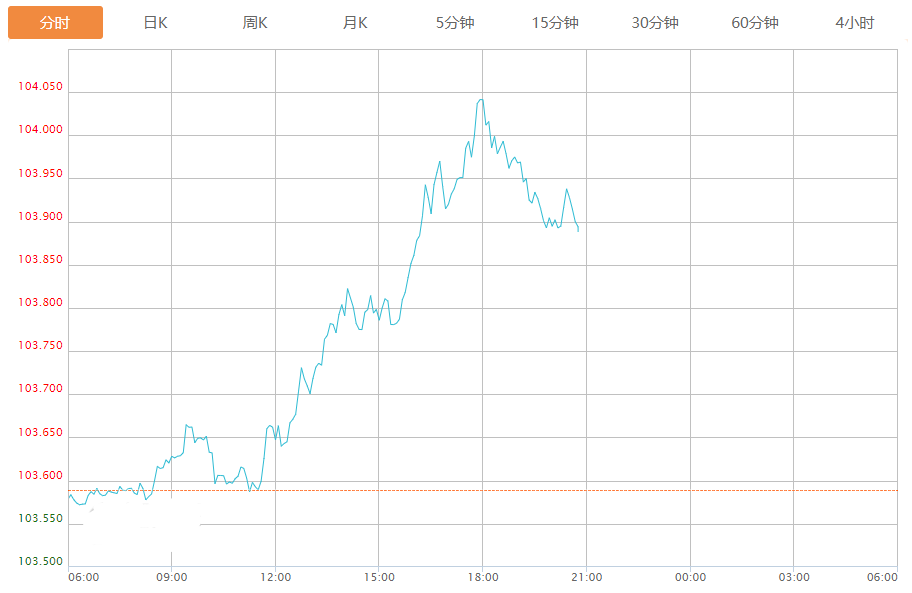Click the 12:00 time axis label
Image resolution: width=912 pixels, height=593 pixels.
[275, 577]
